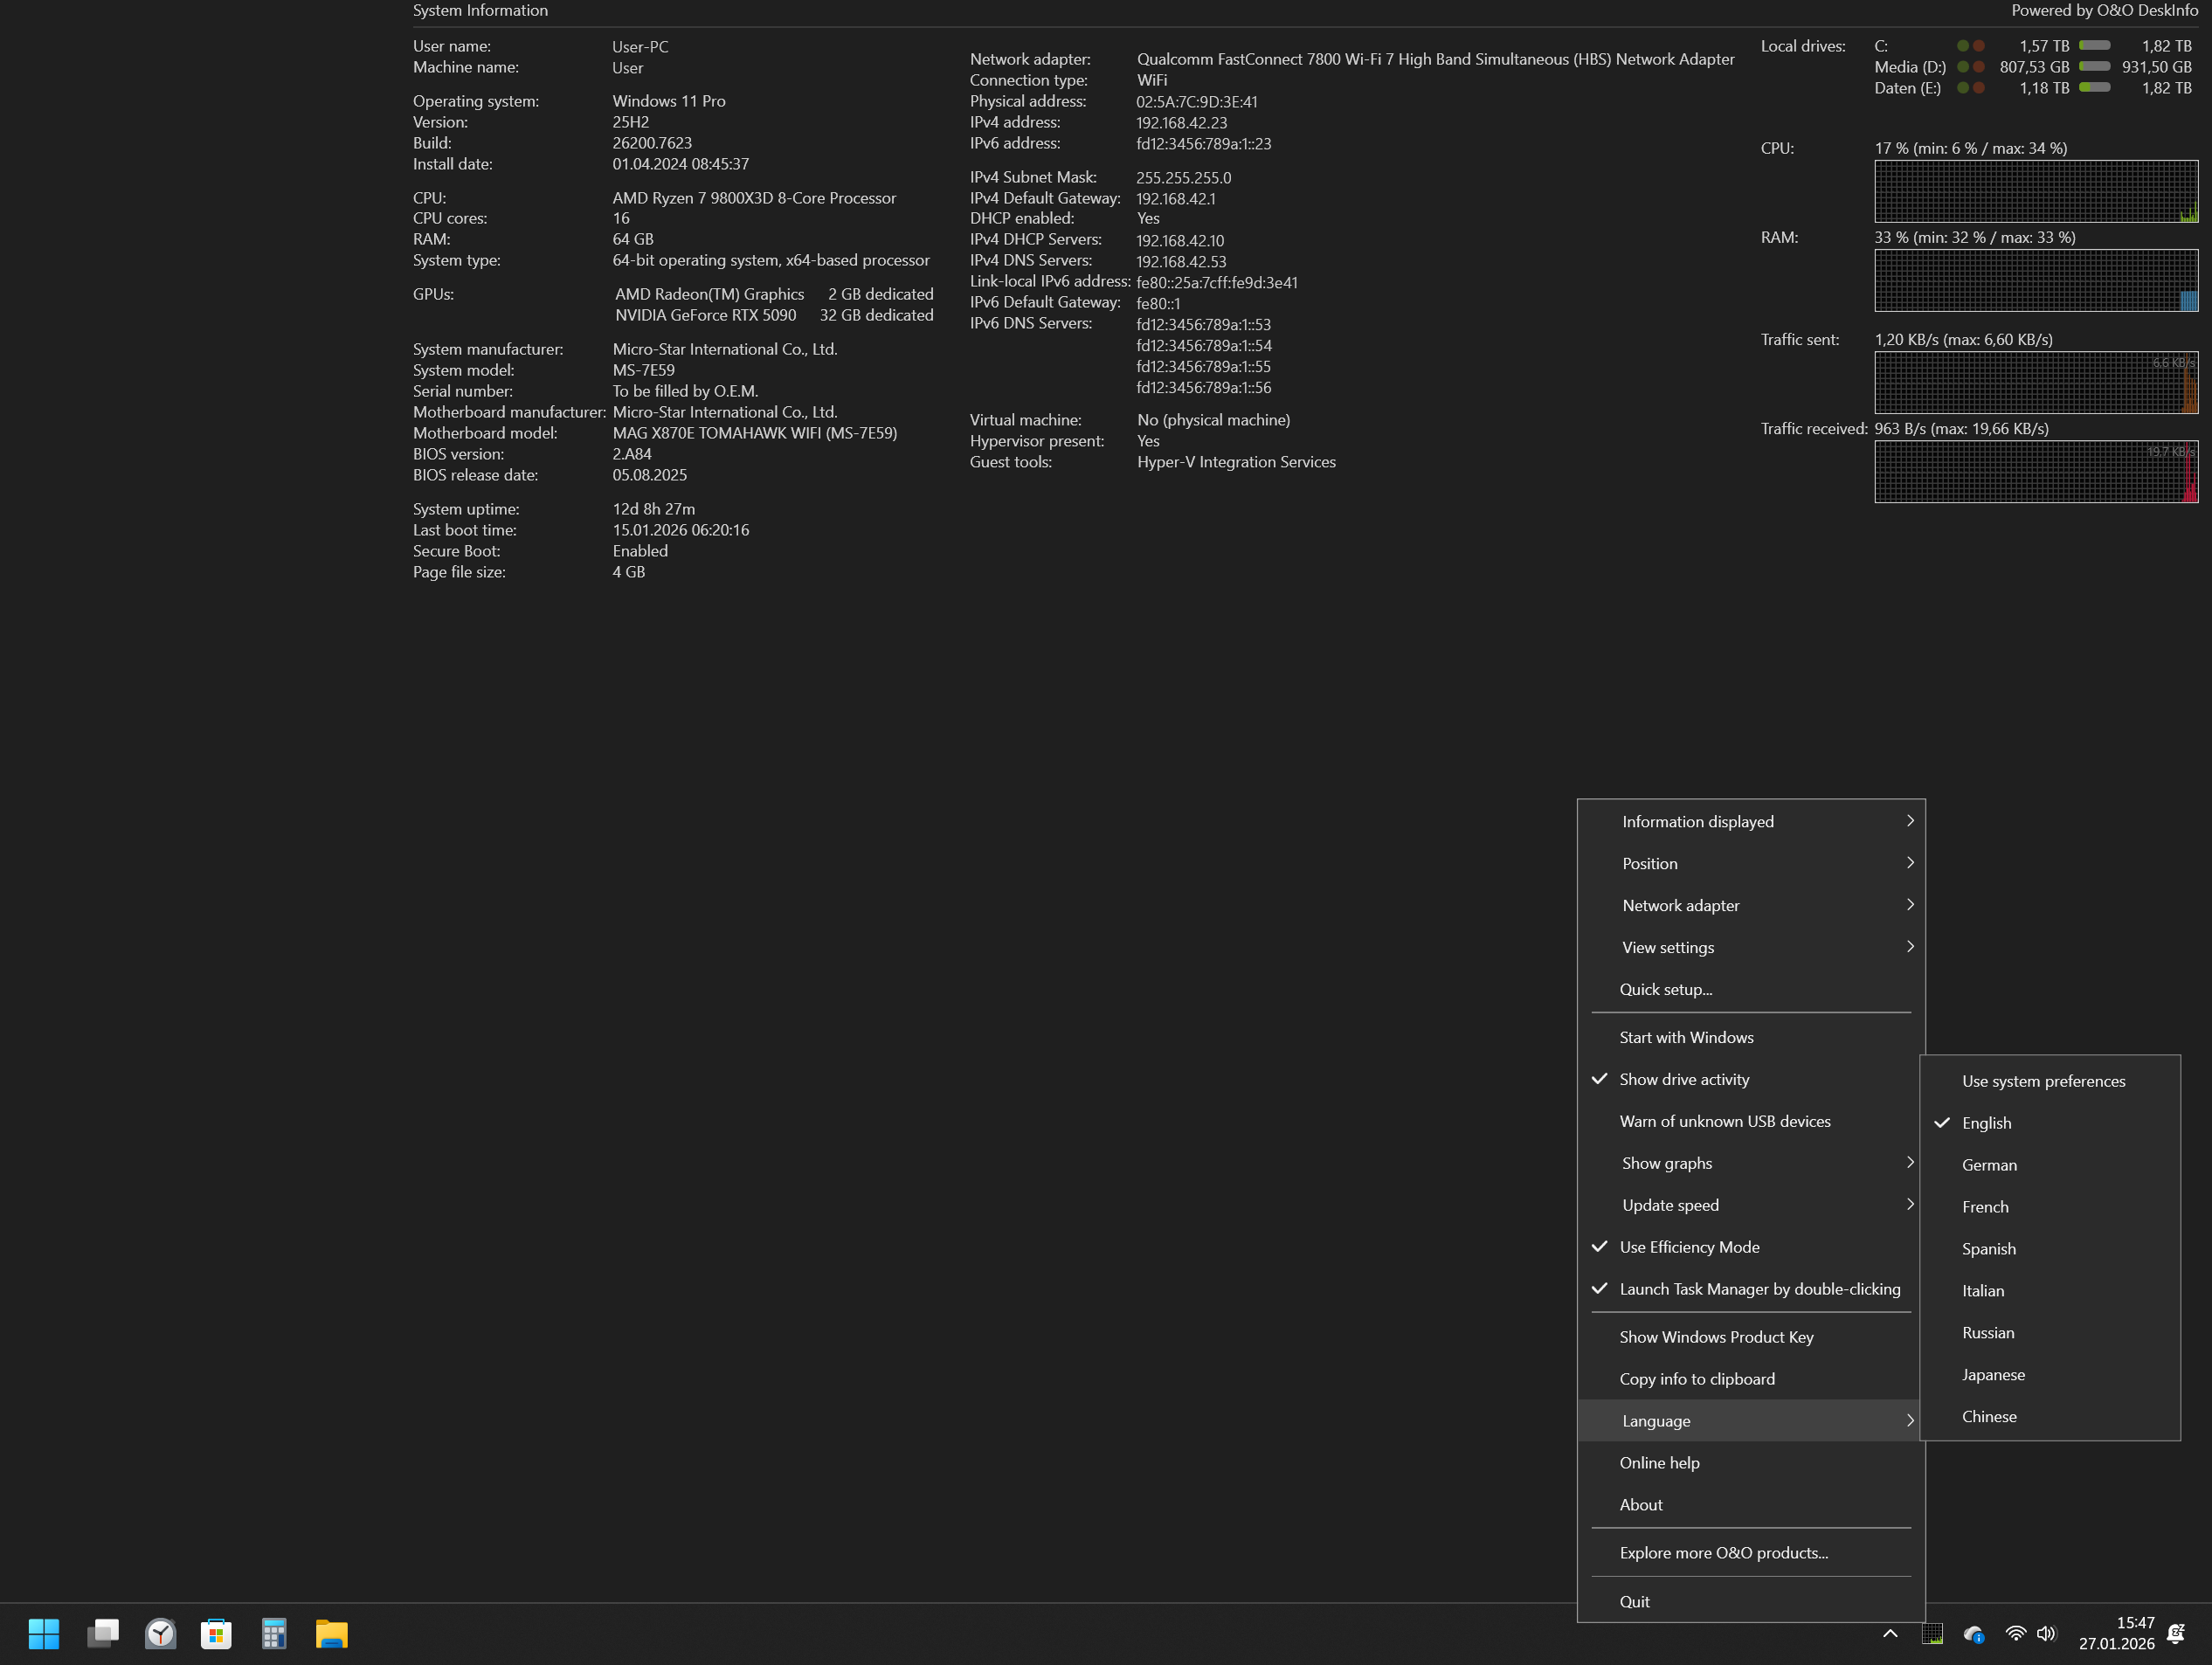Viewport: 2212px width, 1665px height.
Task: Click the CPU usage graph
Action: tap(2035, 191)
